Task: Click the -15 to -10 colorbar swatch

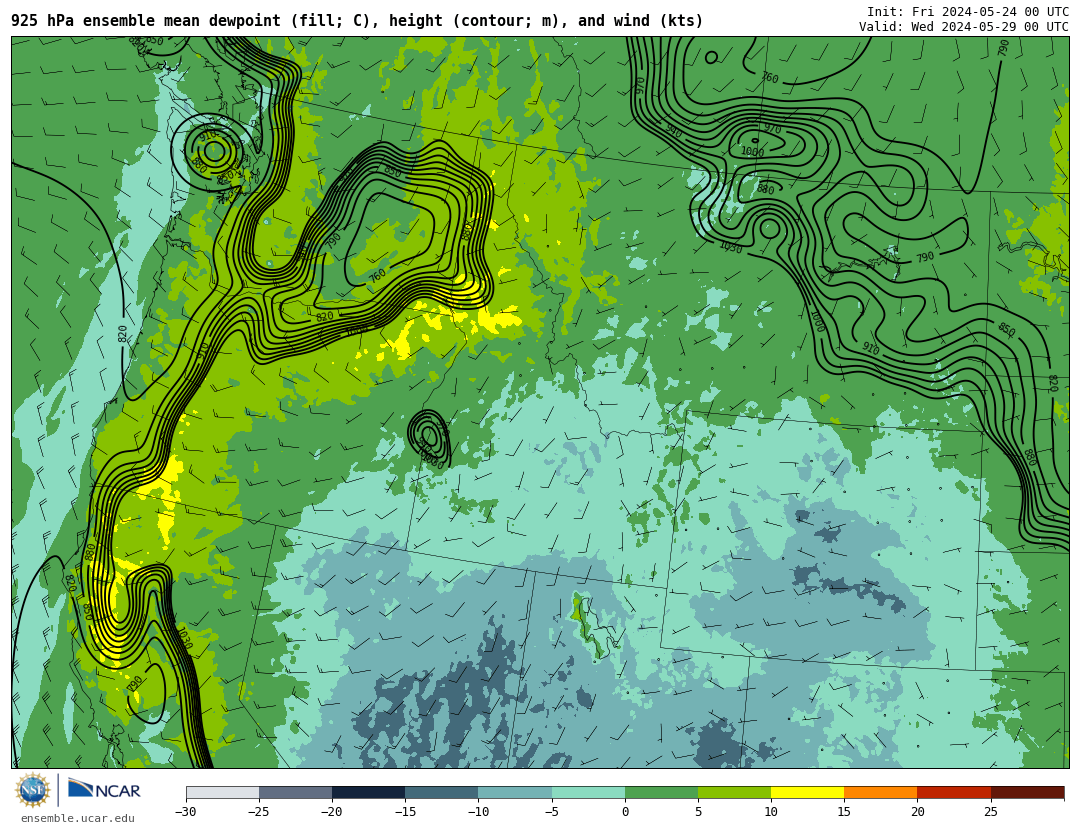Action: point(442,792)
